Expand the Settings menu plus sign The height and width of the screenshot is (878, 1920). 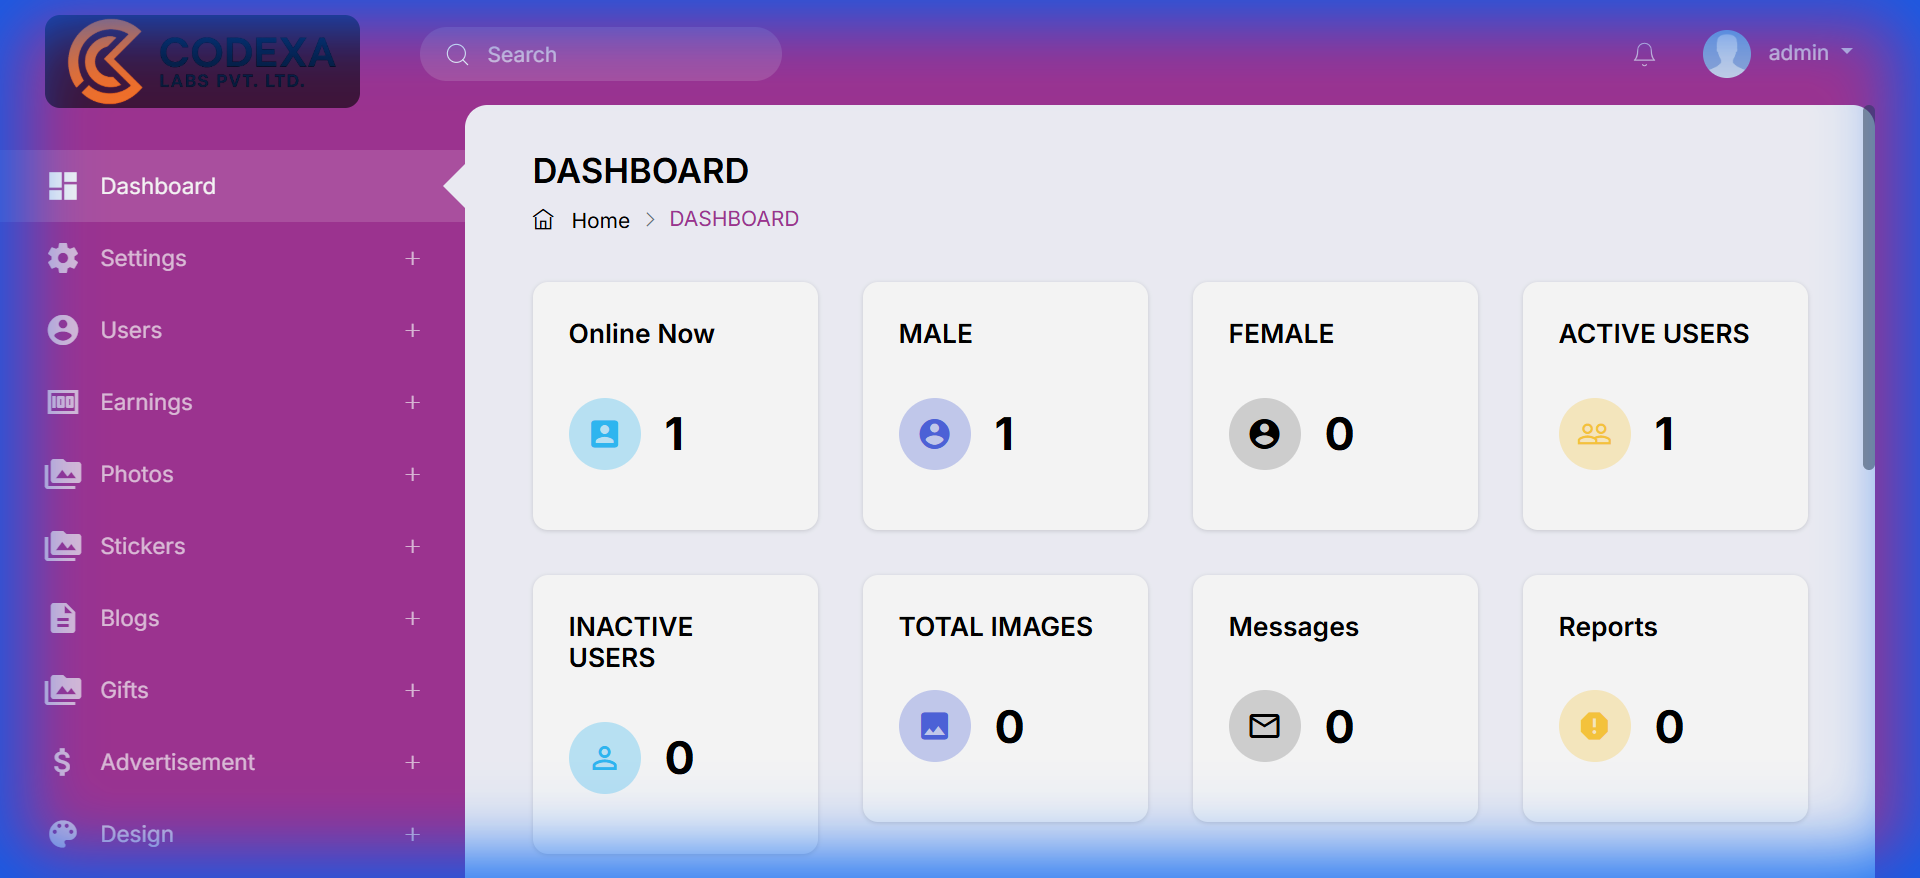click(x=412, y=258)
